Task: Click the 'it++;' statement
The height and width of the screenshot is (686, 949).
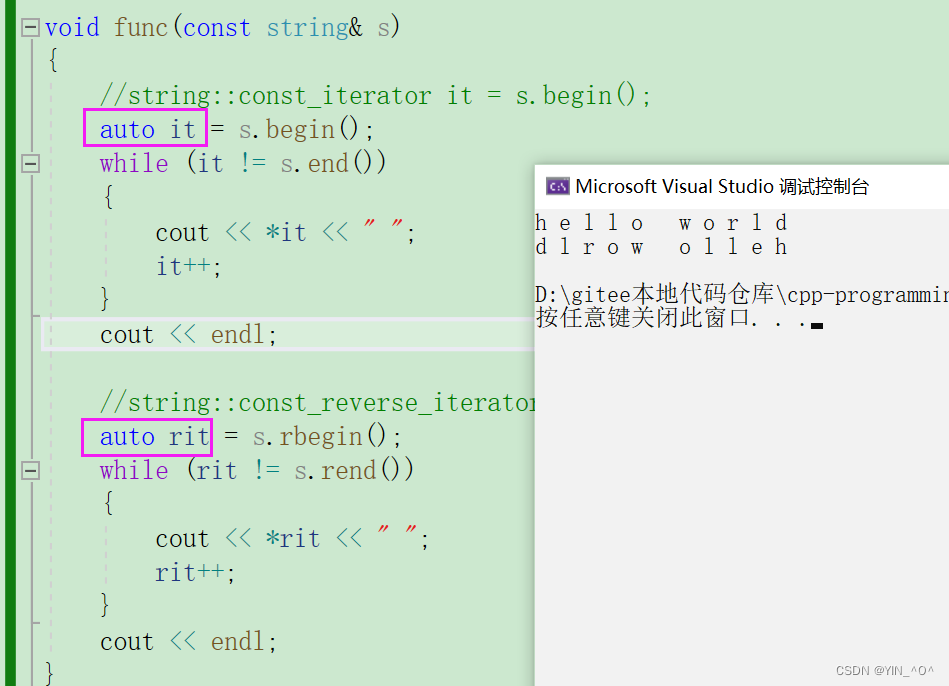Action: point(189,266)
